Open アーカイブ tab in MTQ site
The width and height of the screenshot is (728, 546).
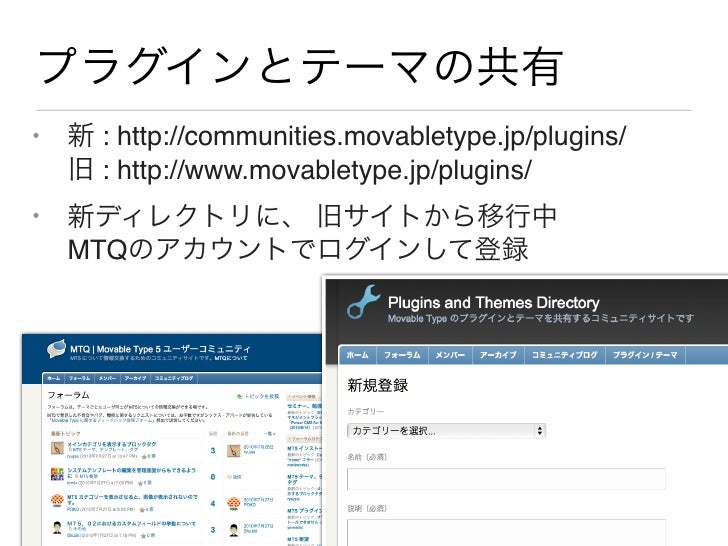tap(135, 378)
